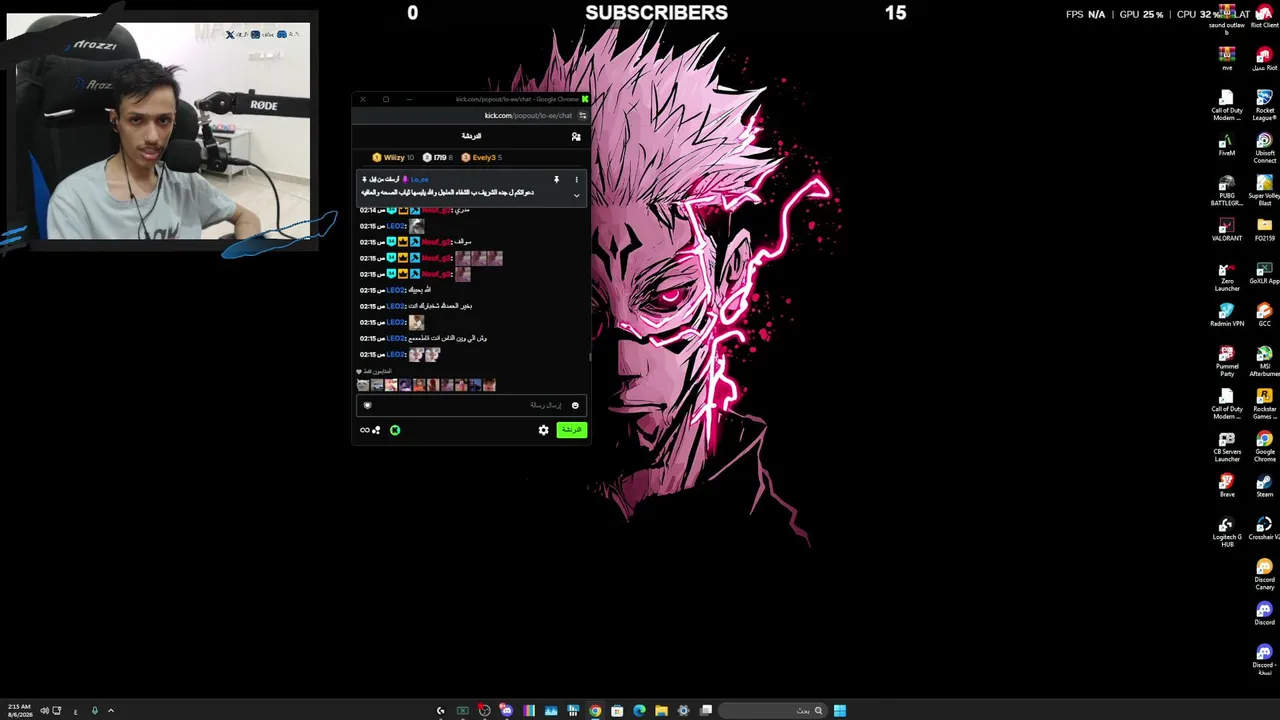Image resolution: width=1280 pixels, height=720 pixels.
Task: Click the taskbar volume icon
Action: tap(44, 711)
